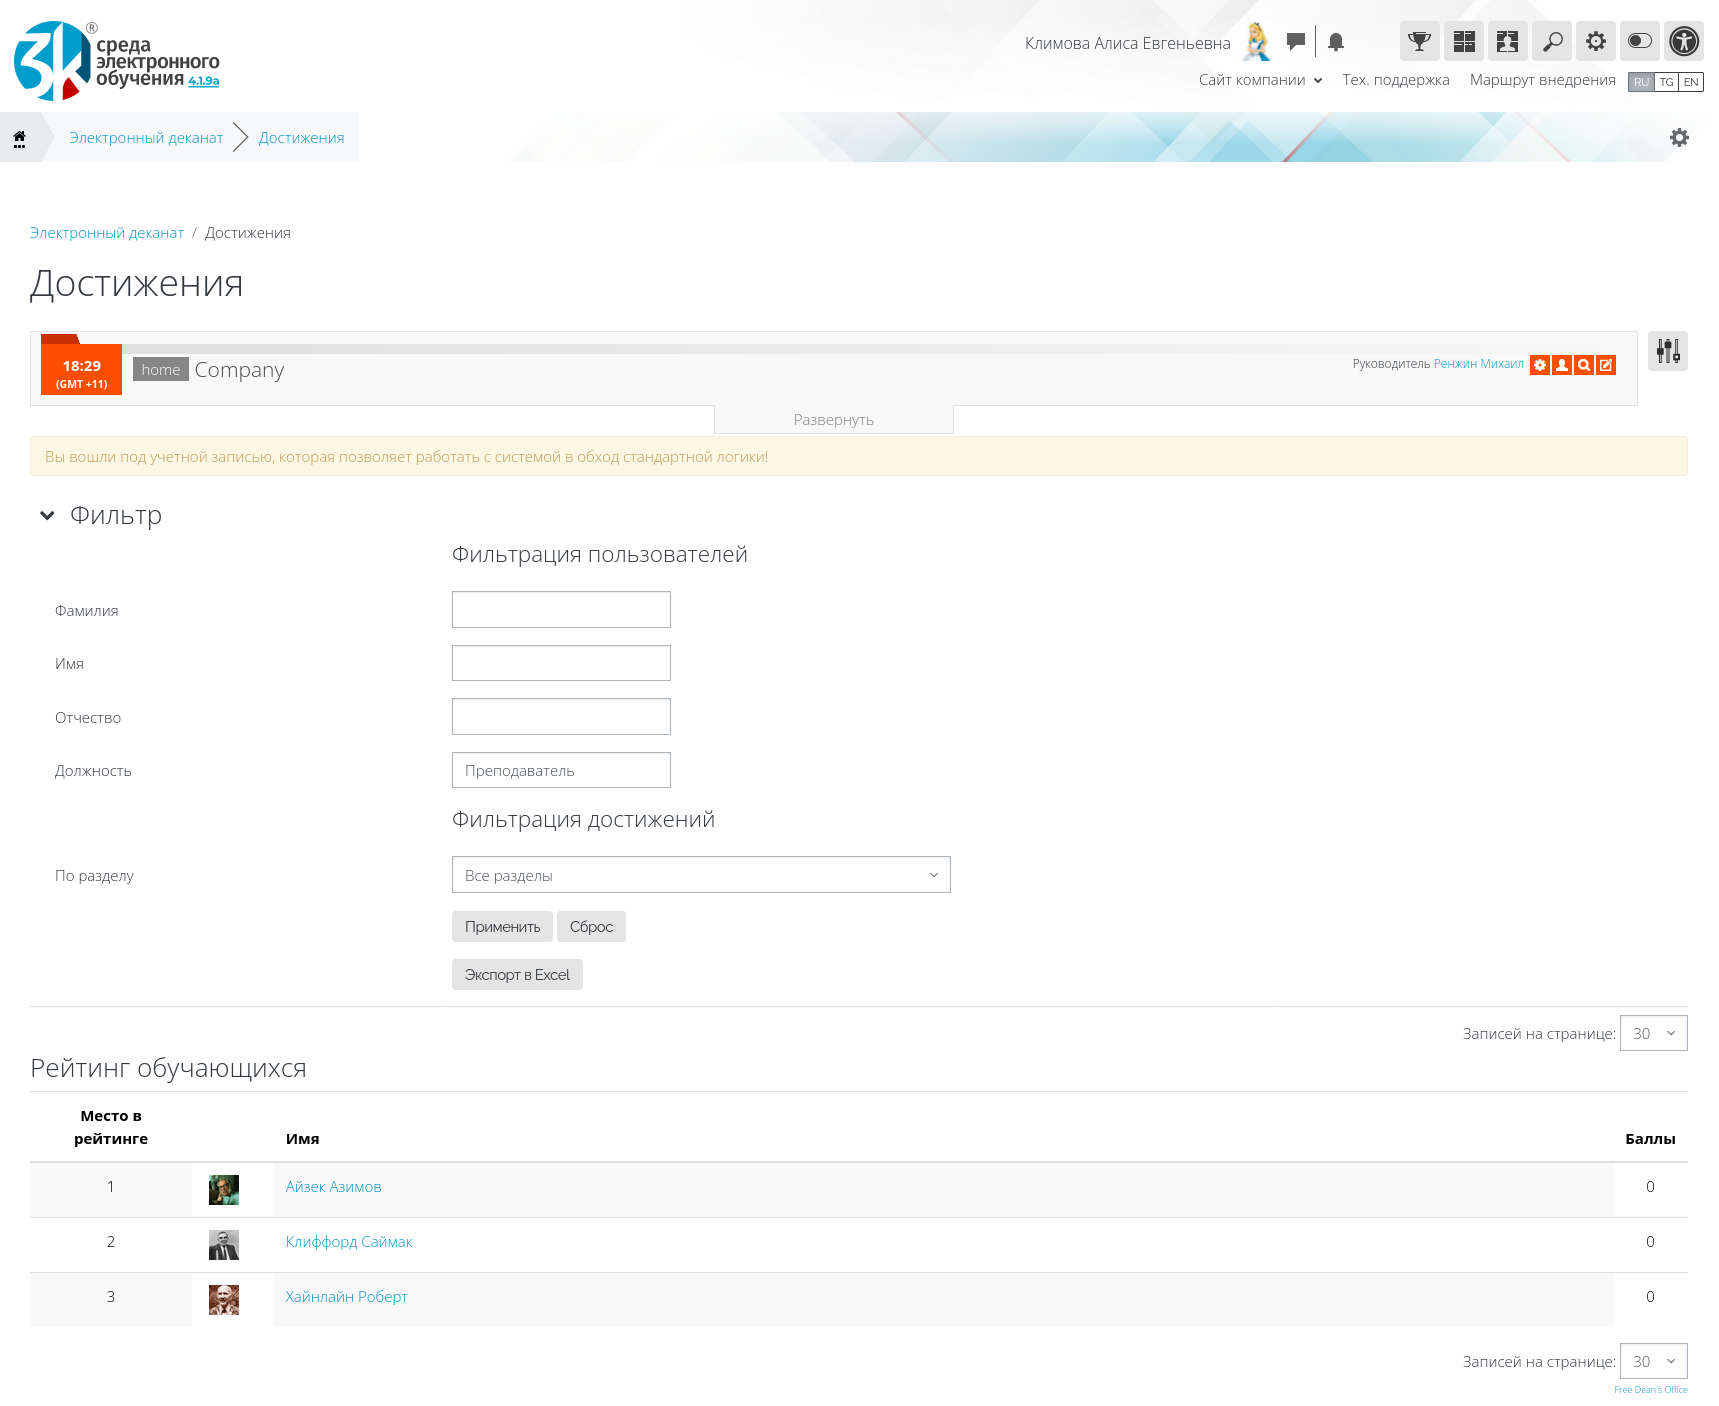Viewport: 1719px width, 1406px height.
Task: Open Айзек Азимов's profile link
Action: pos(333,1187)
